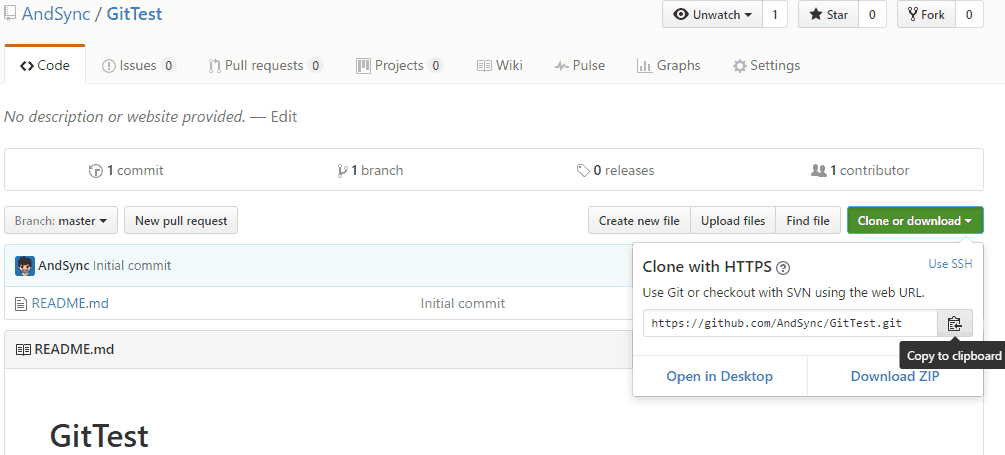Screen dimensions: 1005x455
Task: Click the Download ZIP link
Action: tap(895, 376)
